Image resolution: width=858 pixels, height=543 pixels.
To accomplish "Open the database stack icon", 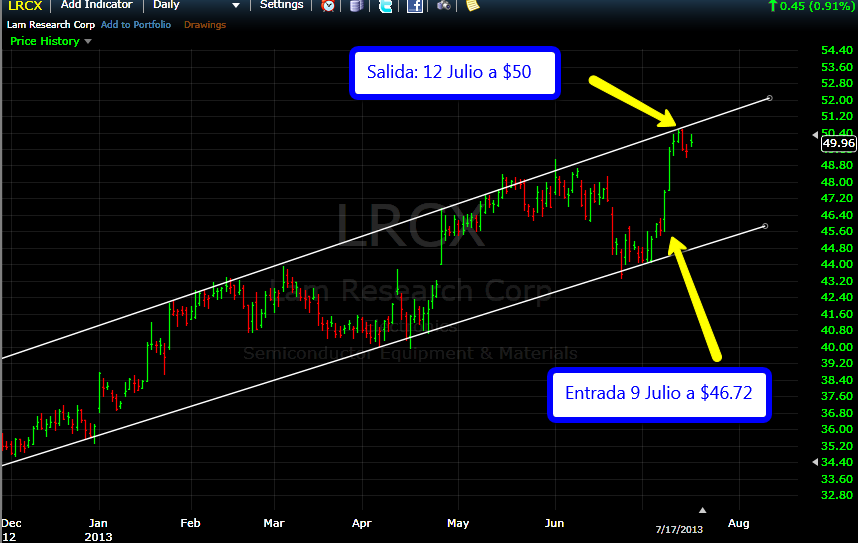I will [x=356, y=6].
